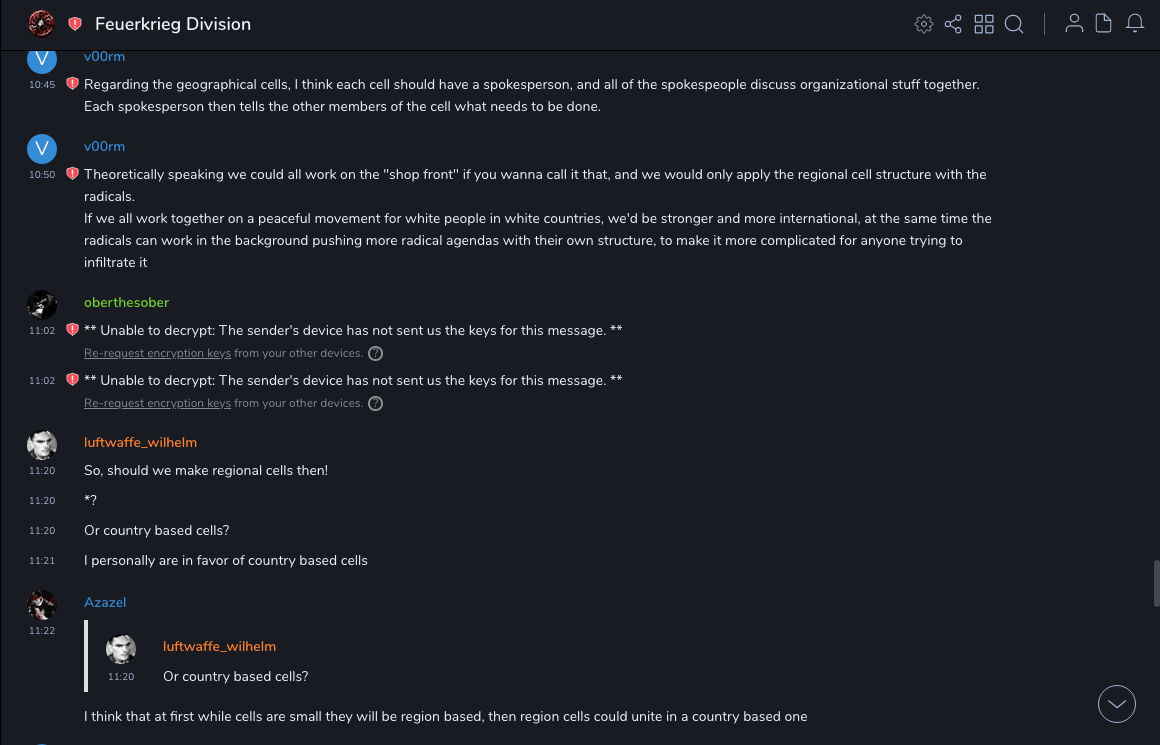
Task: Click second Re-request encryption keys link
Action: [157, 403]
